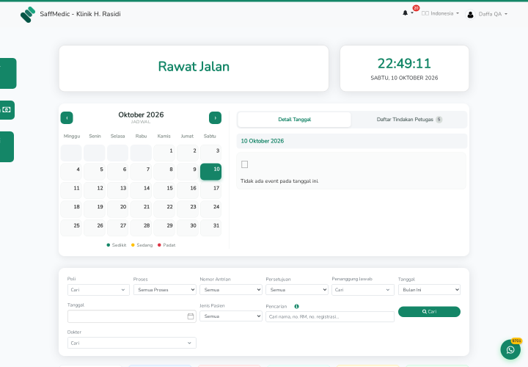528x367 pixels.
Task: Open the Nomor Antrian dropdown
Action: pyautogui.click(x=231, y=290)
